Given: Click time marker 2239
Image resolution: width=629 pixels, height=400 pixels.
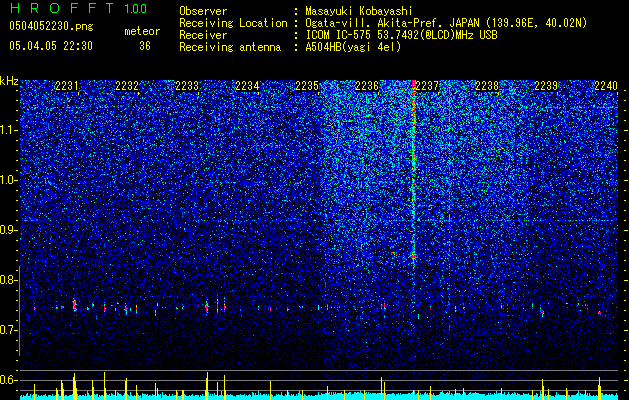Looking at the screenshot, I should tap(546, 85).
